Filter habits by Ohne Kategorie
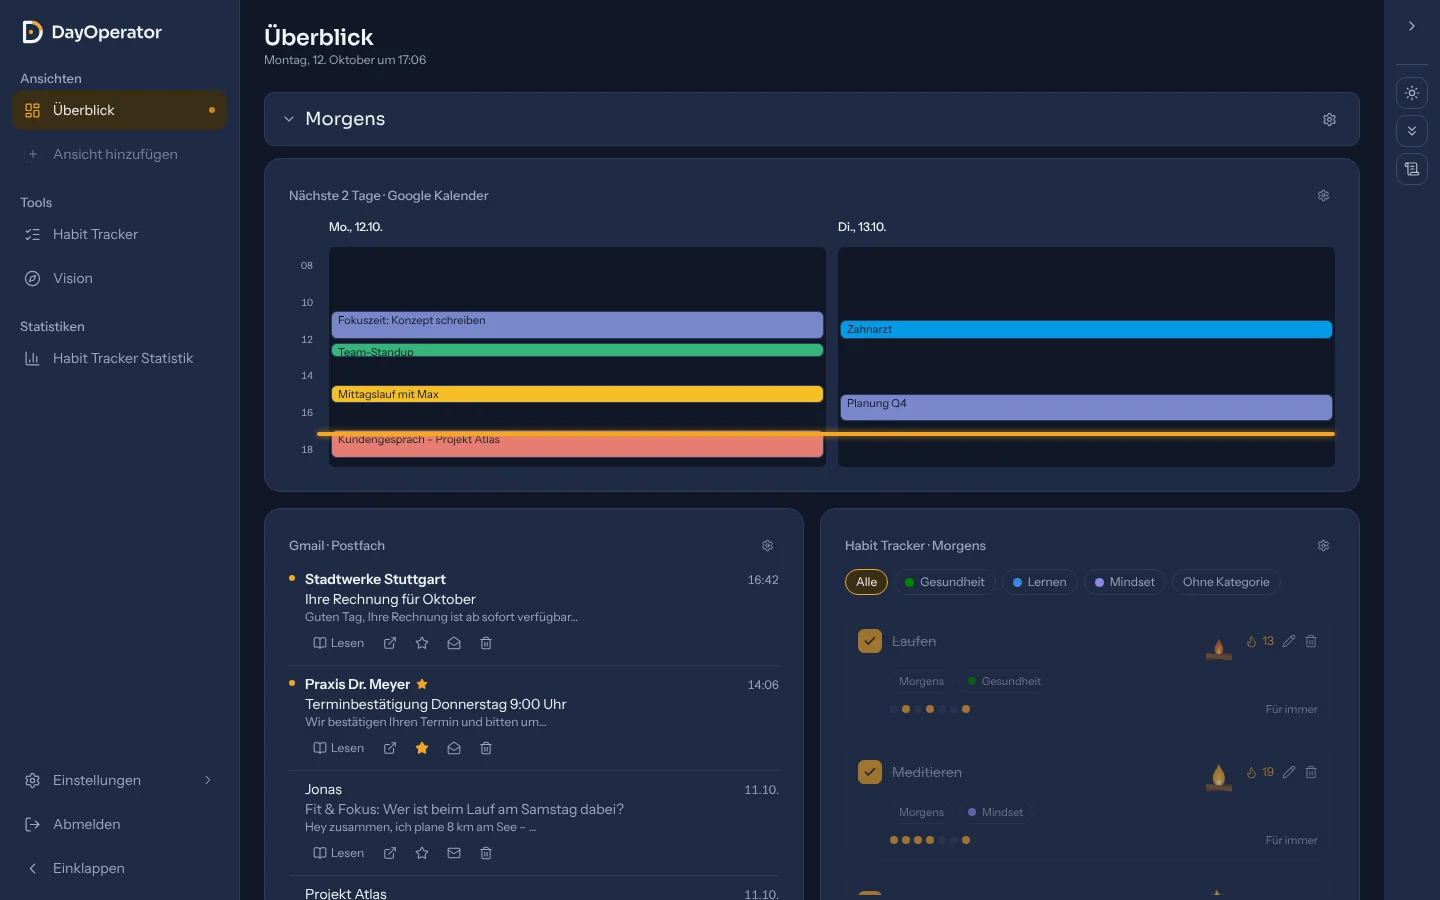 (1226, 582)
